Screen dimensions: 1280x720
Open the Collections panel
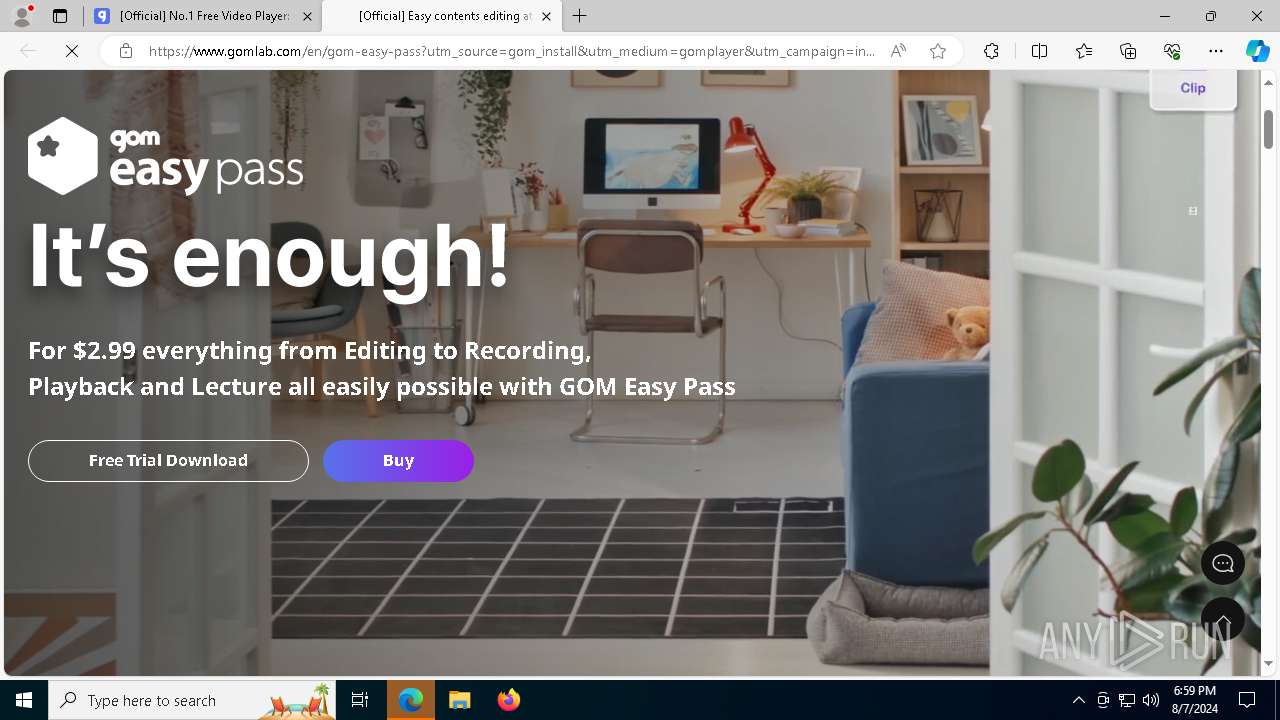[1128, 51]
